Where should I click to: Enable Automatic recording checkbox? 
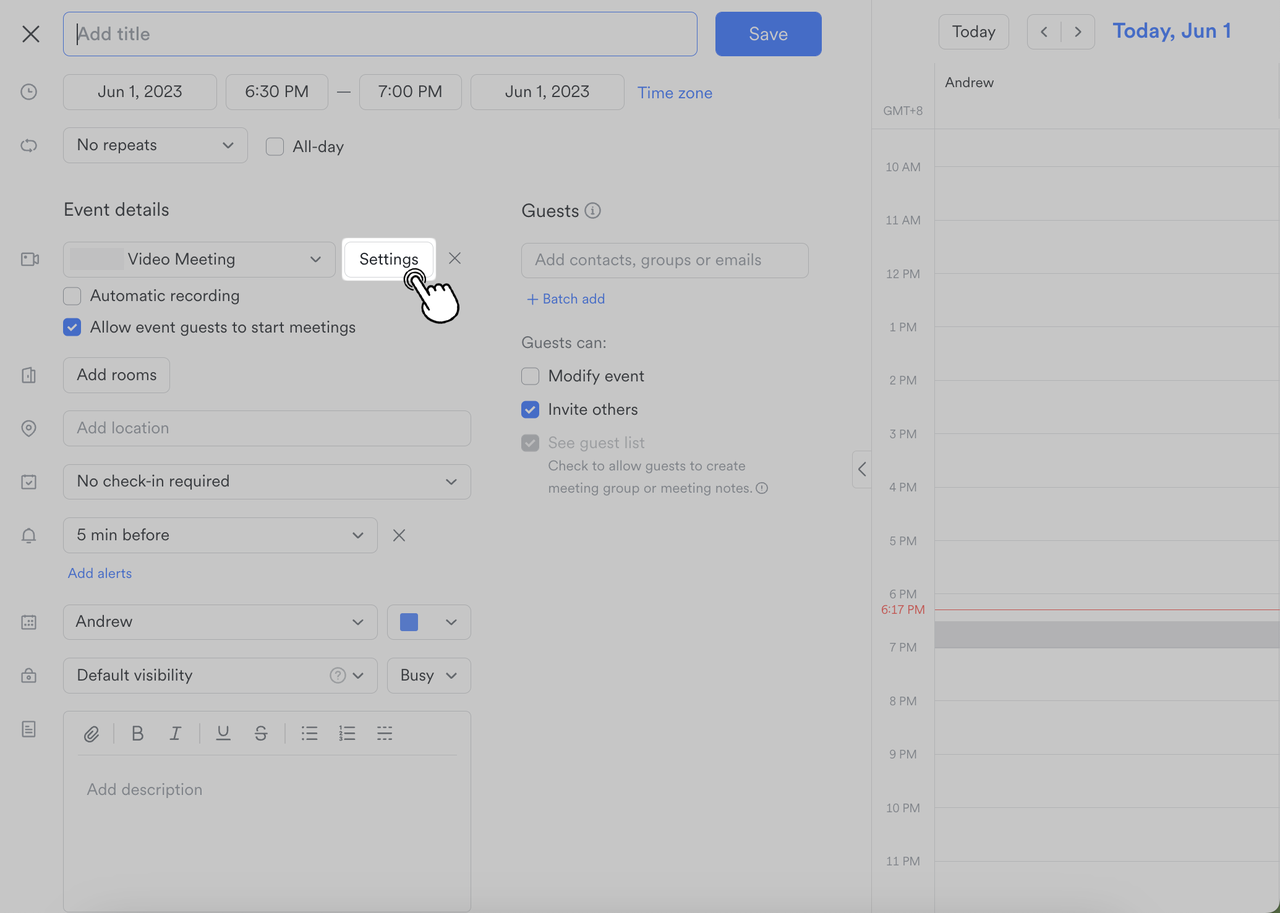click(x=72, y=296)
